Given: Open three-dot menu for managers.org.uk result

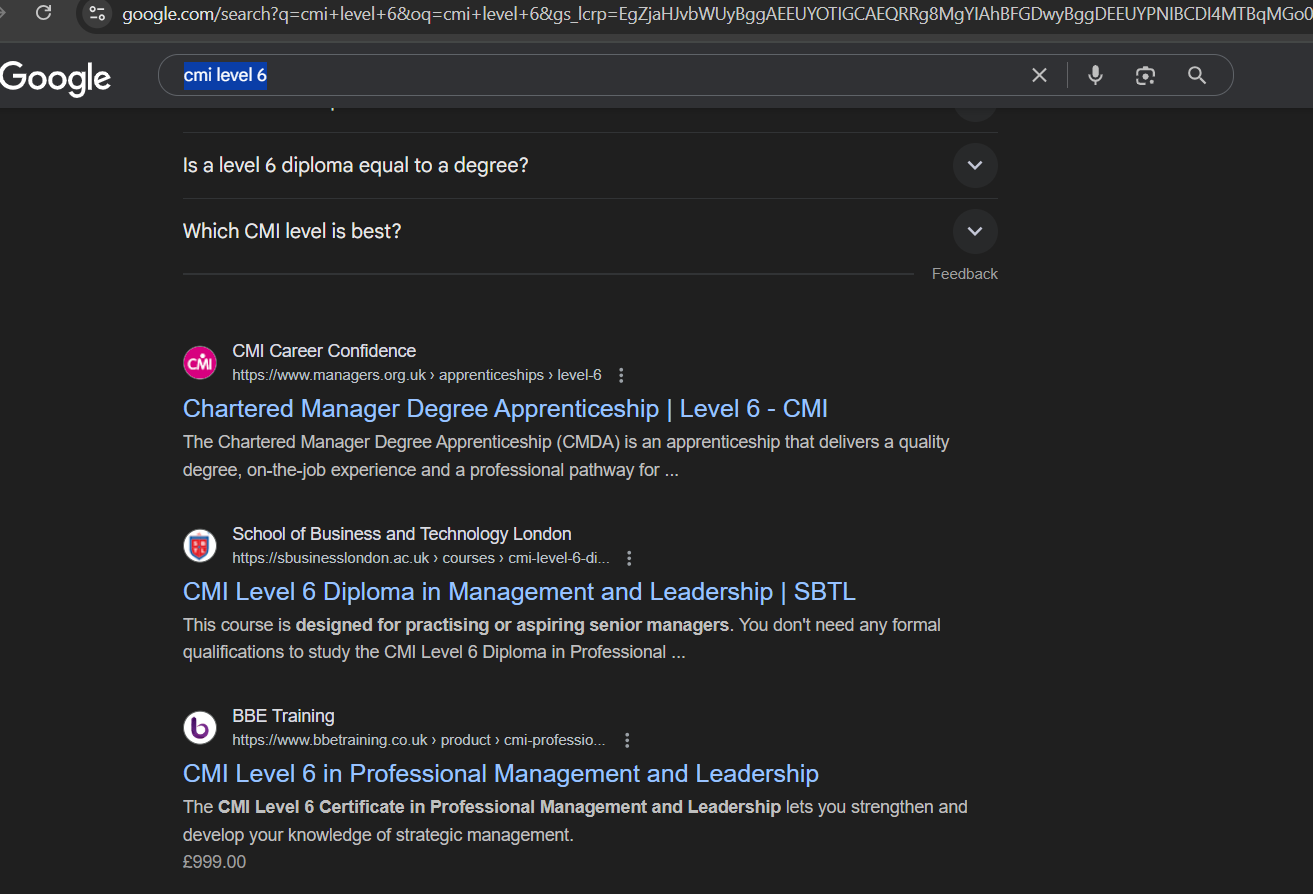Looking at the screenshot, I should [x=621, y=376].
